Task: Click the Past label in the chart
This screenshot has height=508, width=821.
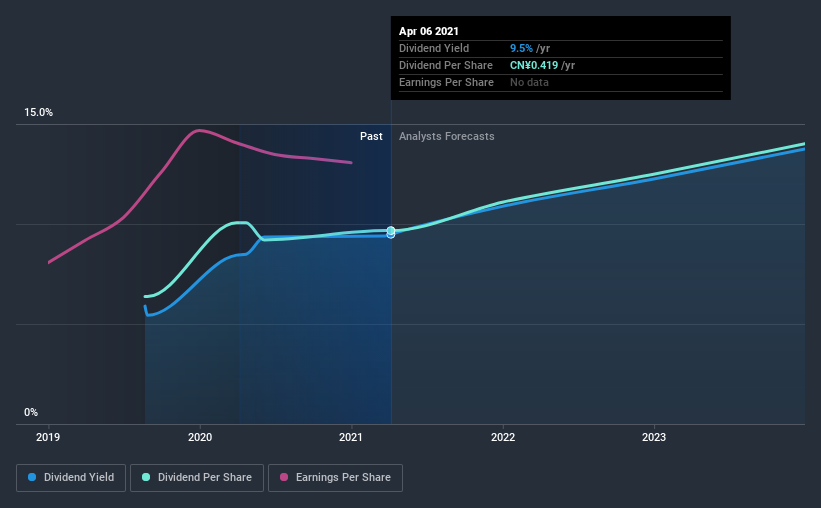Action: pyautogui.click(x=371, y=136)
